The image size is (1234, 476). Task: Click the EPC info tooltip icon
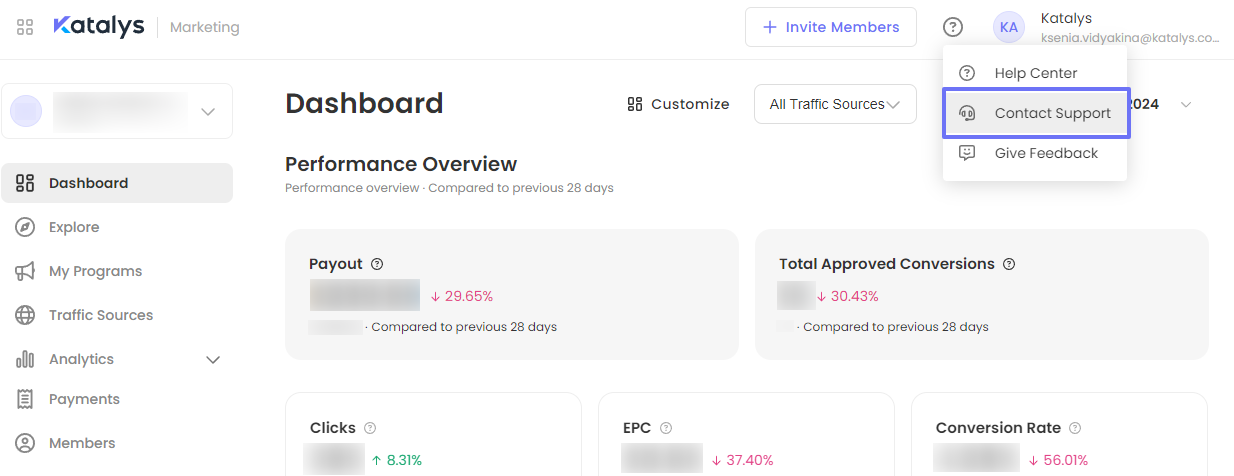click(x=666, y=428)
